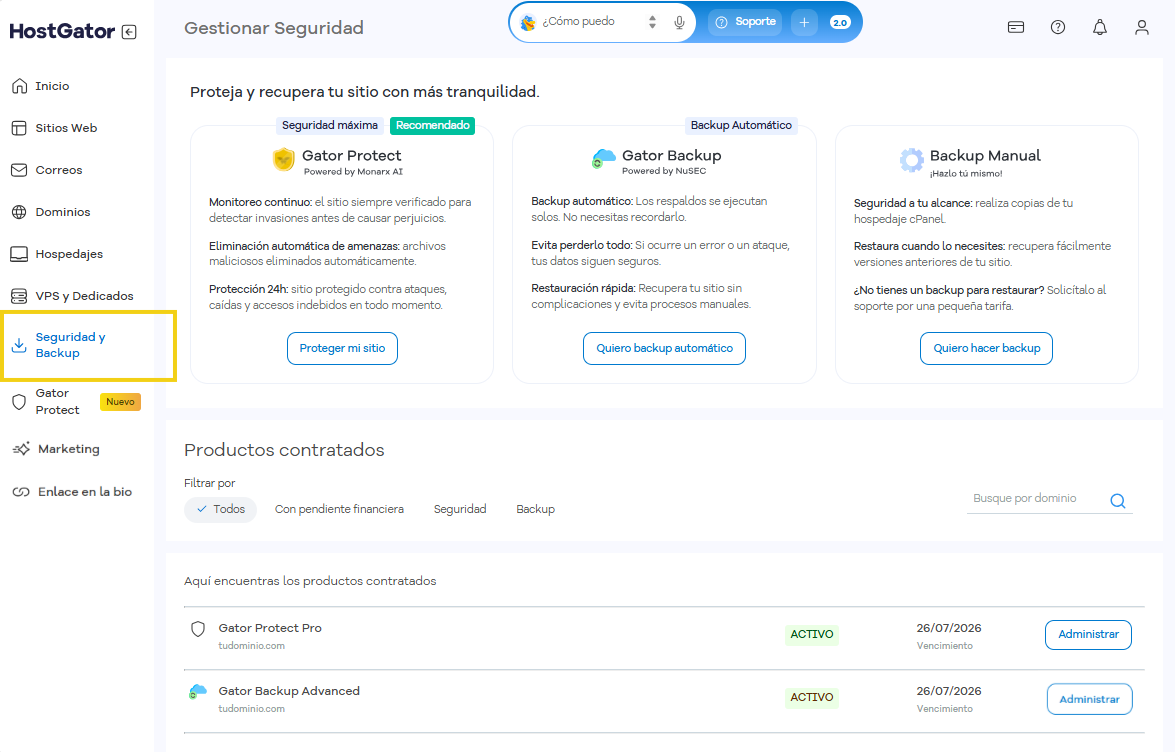Screen dimensions: 1175x752
Task: Collapse the sidebar using HostGator arrow icon
Action: 129,31
